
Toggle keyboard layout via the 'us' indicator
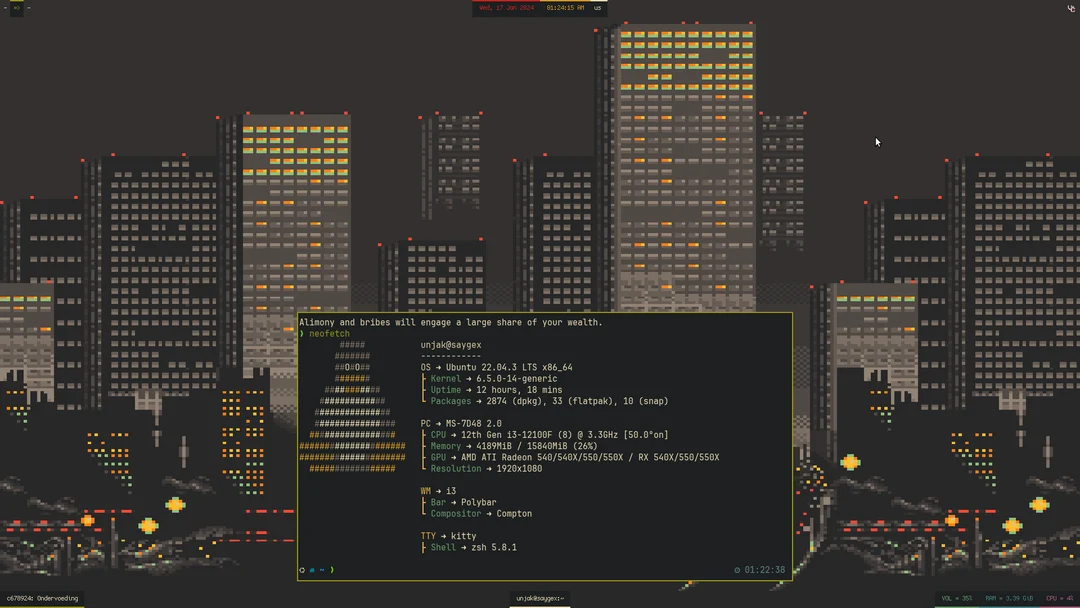pos(597,7)
